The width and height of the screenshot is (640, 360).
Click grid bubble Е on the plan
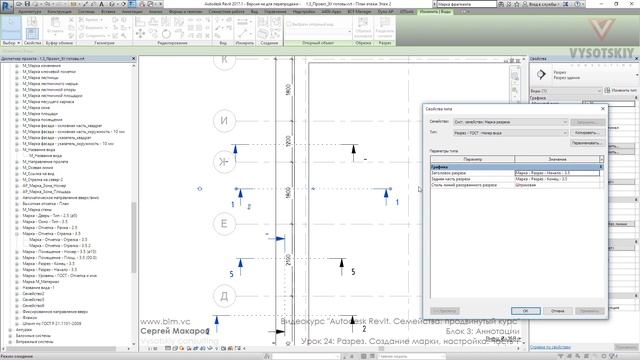click(224, 224)
